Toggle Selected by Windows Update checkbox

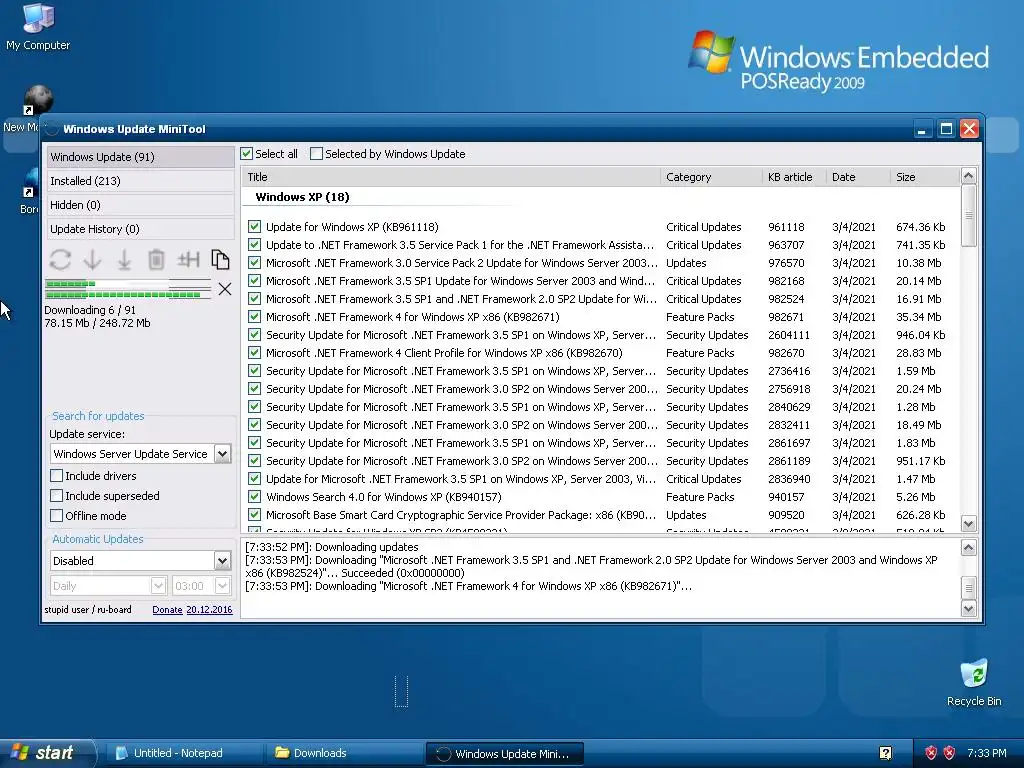pos(316,154)
